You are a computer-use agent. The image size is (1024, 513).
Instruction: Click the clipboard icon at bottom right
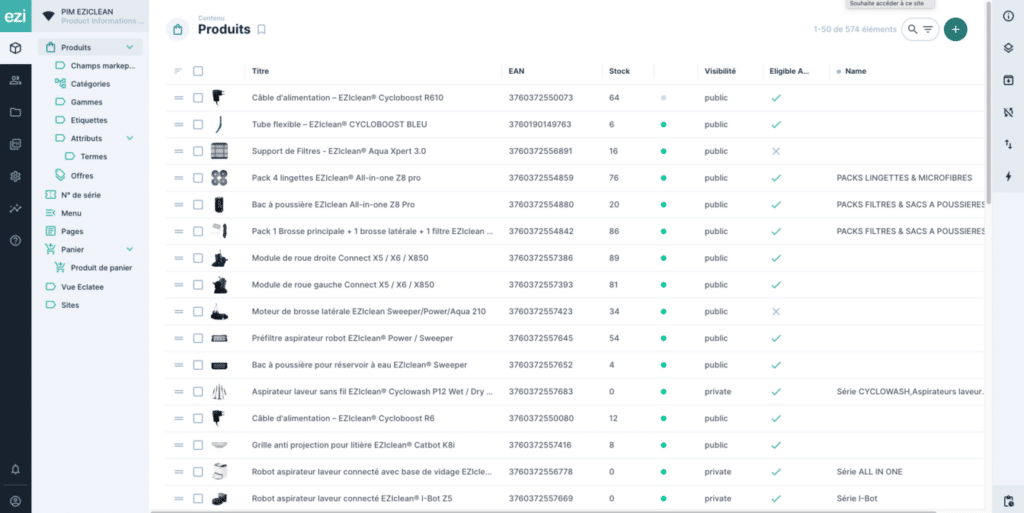(x=1008, y=501)
